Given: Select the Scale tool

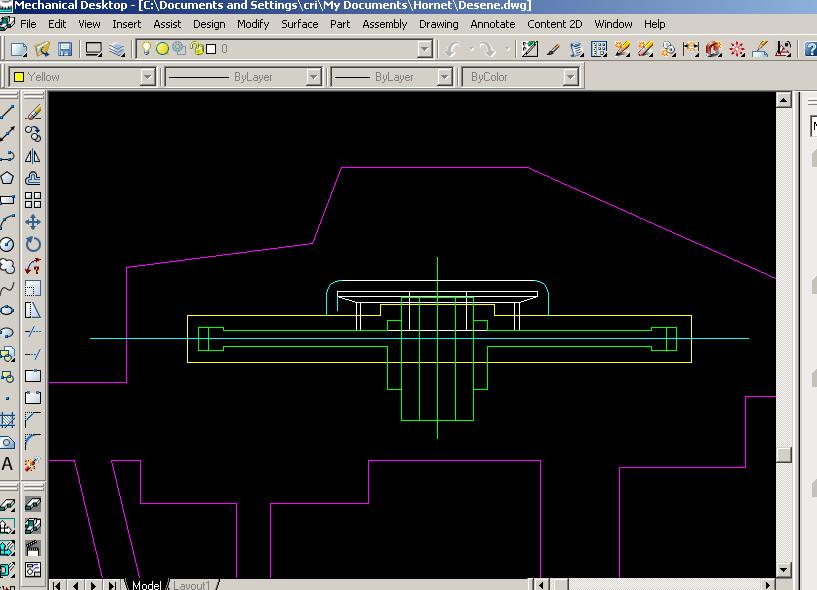Looking at the screenshot, I should pyautogui.click(x=33, y=288).
